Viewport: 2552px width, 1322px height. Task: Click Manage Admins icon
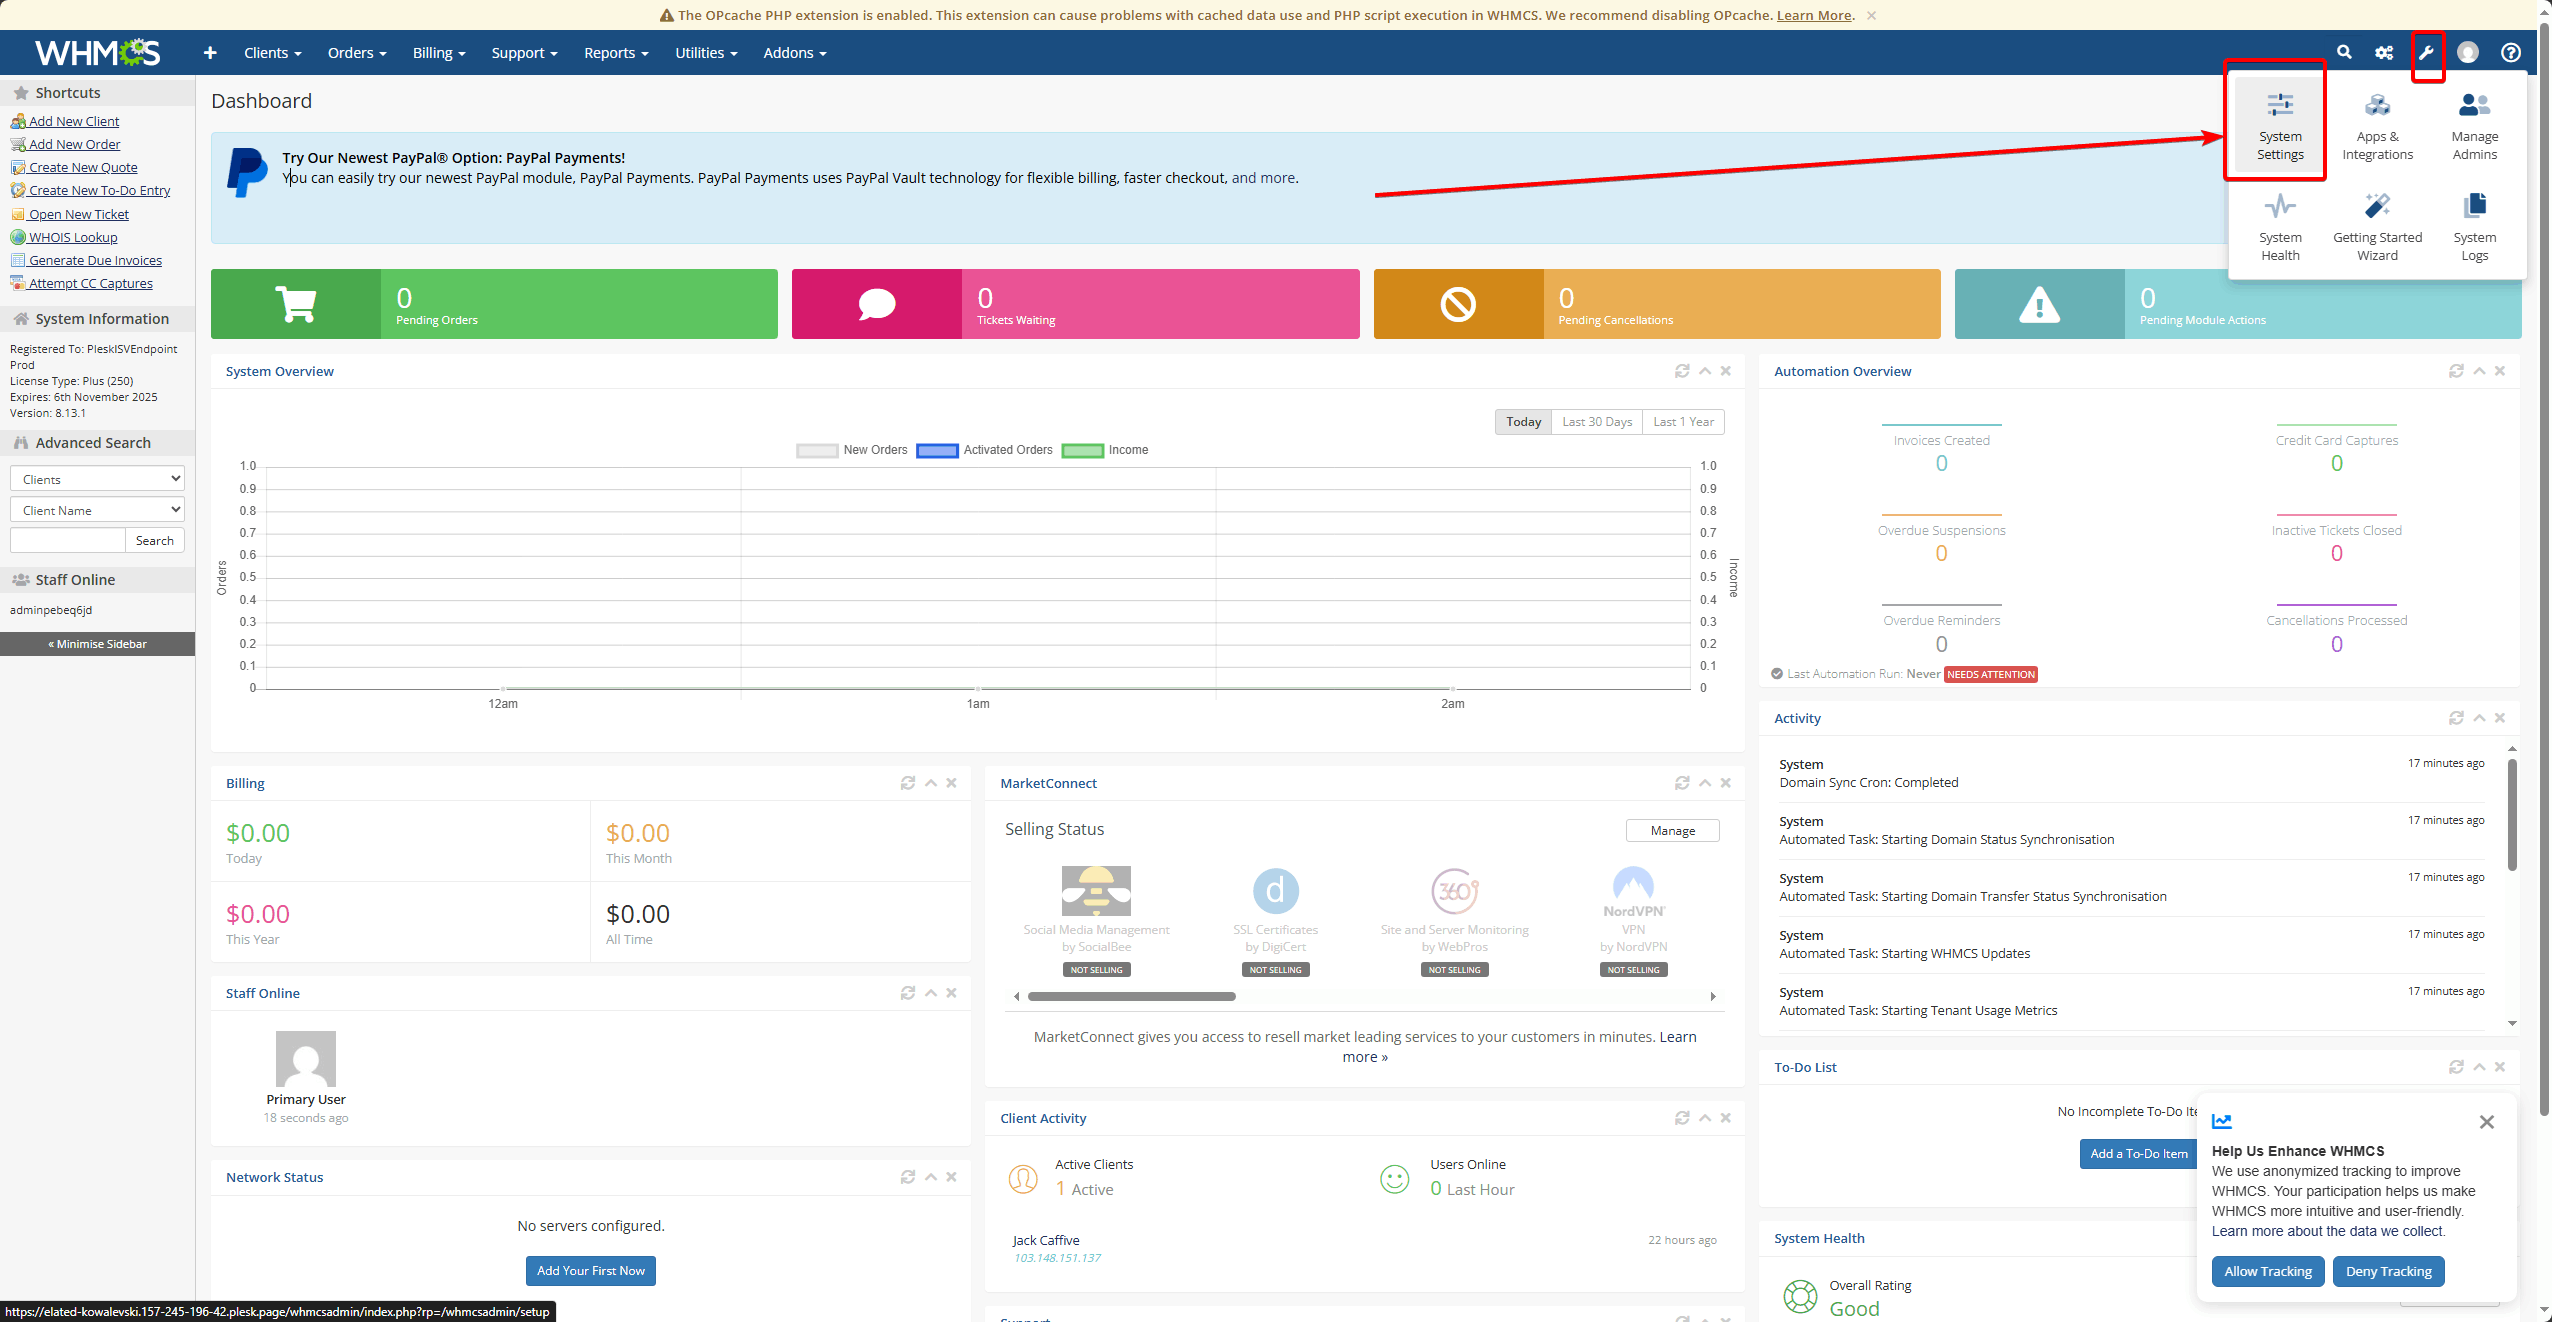[x=2474, y=124]
